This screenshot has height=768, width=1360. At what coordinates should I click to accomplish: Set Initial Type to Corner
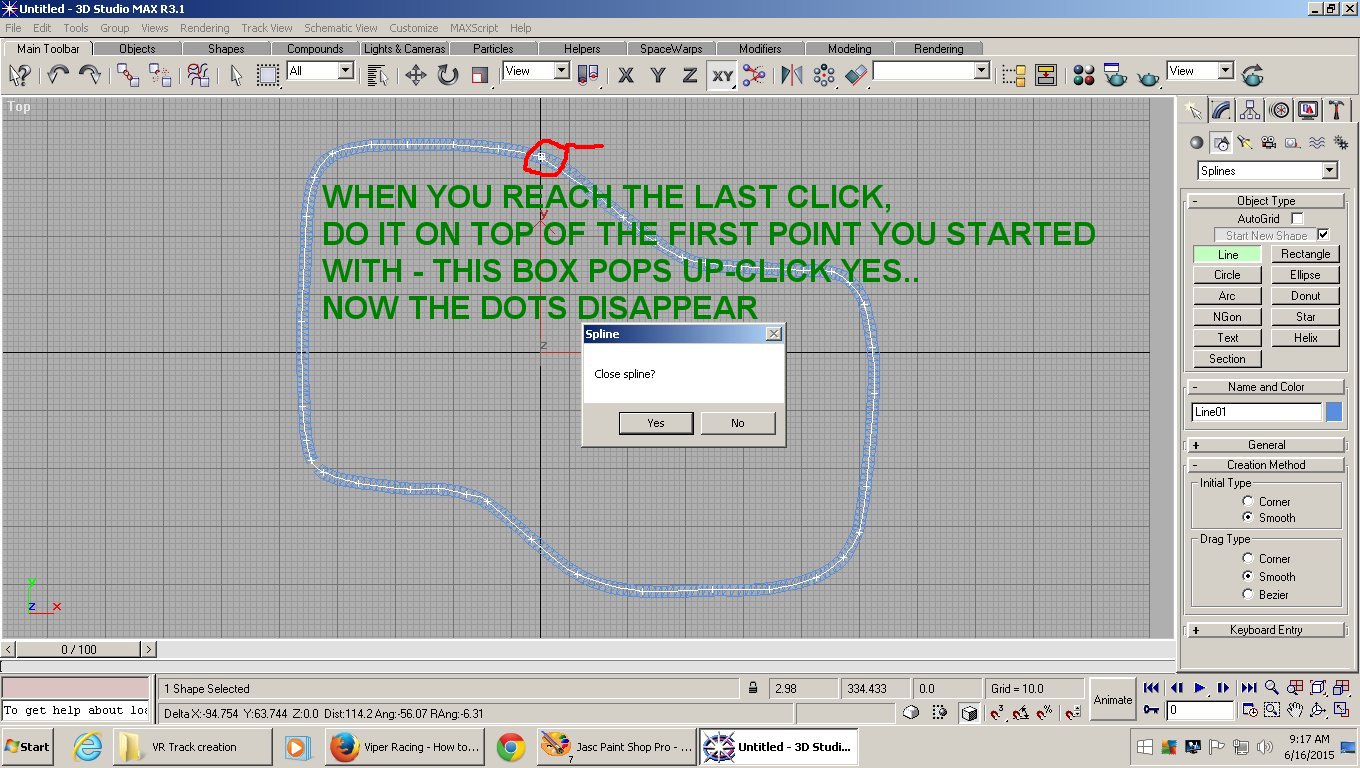click(x=1248, y=501)
